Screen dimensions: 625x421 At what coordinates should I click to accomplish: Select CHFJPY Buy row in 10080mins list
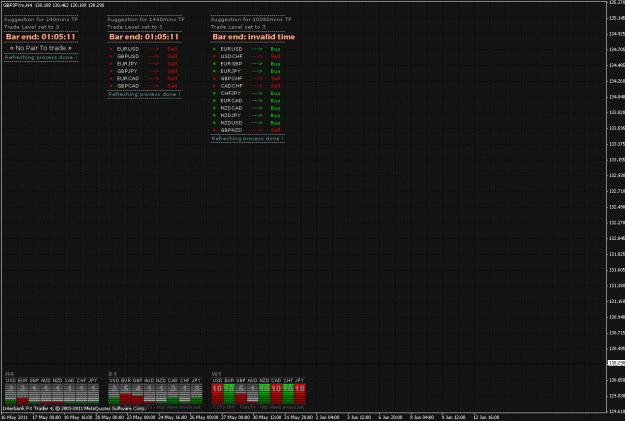click(x=247, y=93)
